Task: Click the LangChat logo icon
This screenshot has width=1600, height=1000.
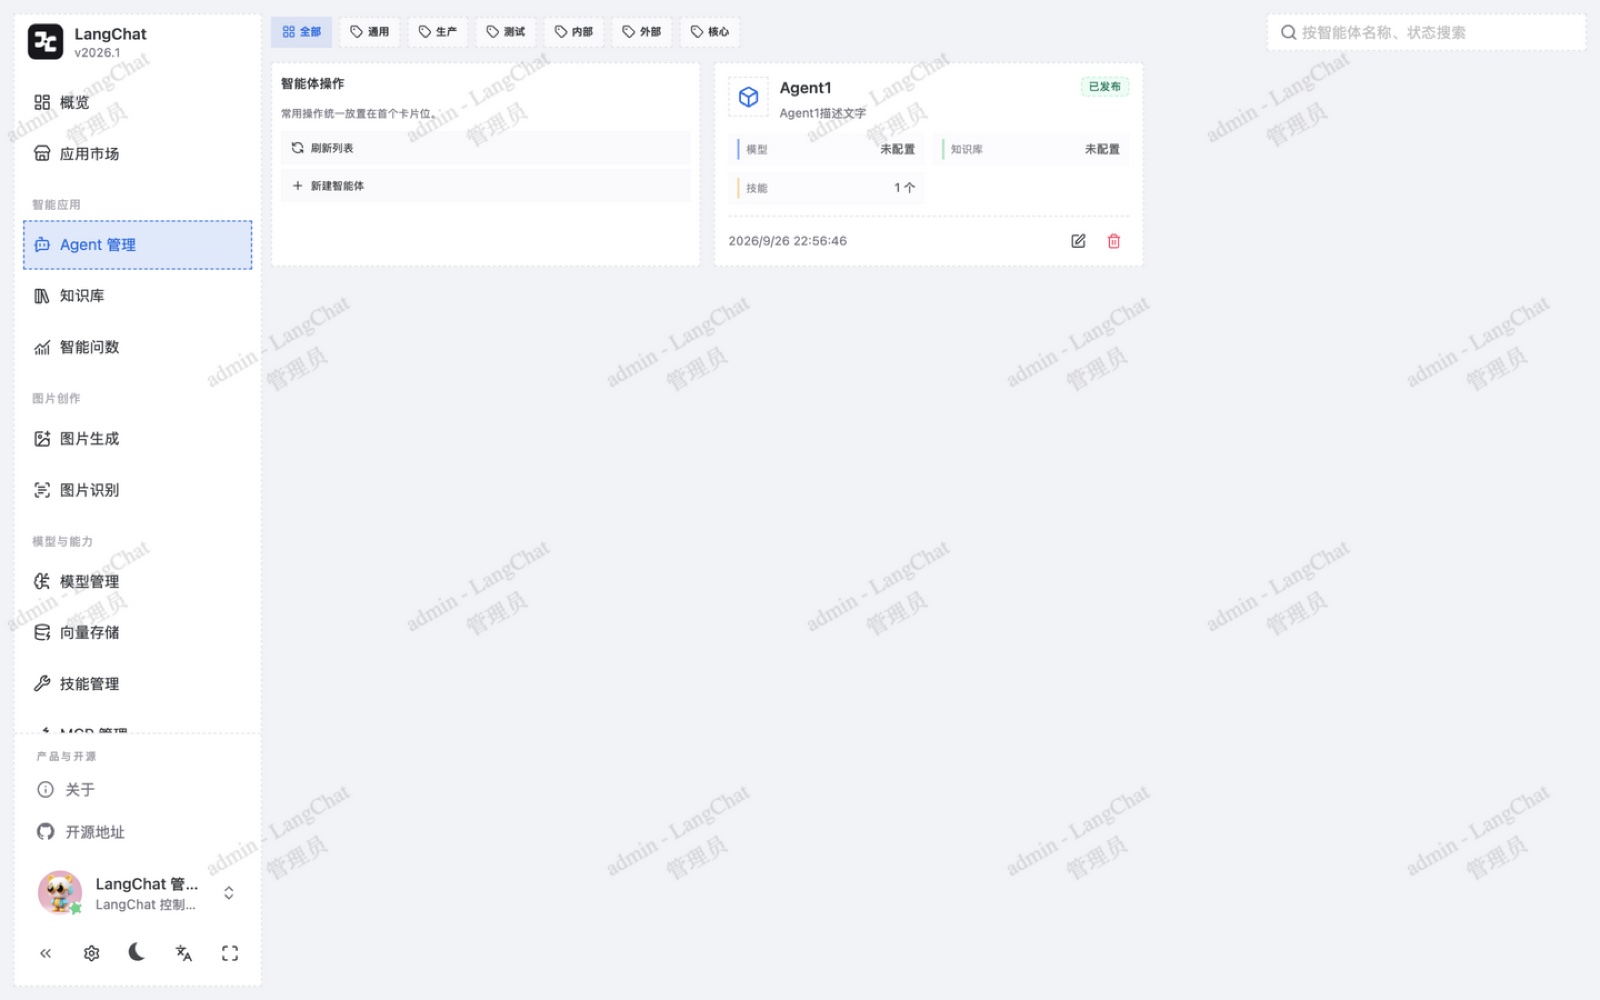Action: coord(45,42)
